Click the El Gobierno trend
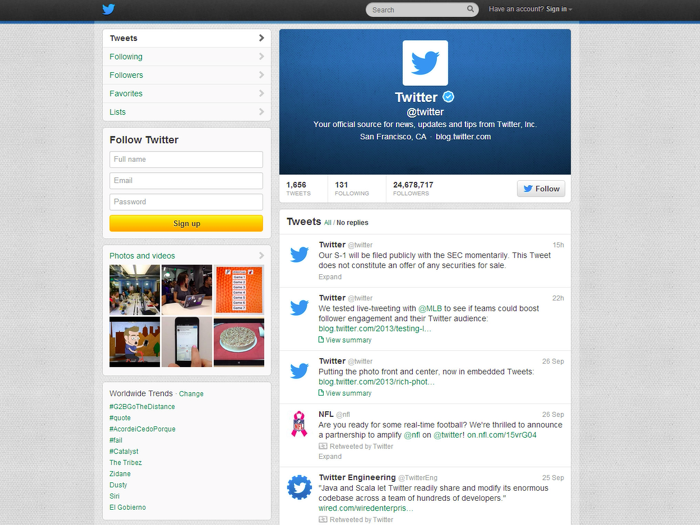This screenshot has width=700, height=525. (128, 507)
